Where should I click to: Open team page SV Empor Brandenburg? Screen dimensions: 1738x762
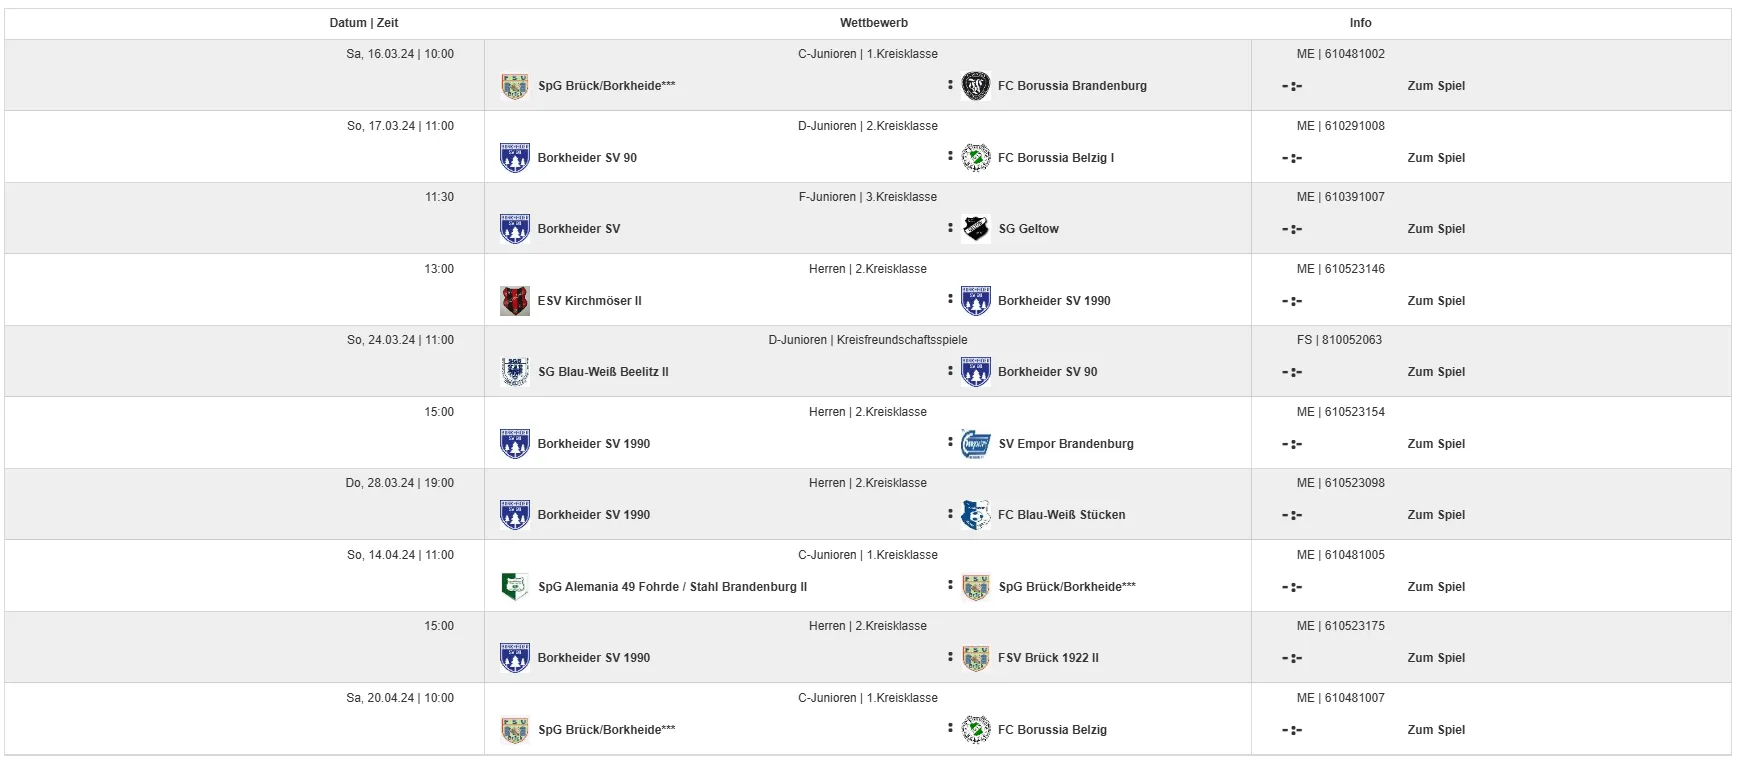[1066, 444]
